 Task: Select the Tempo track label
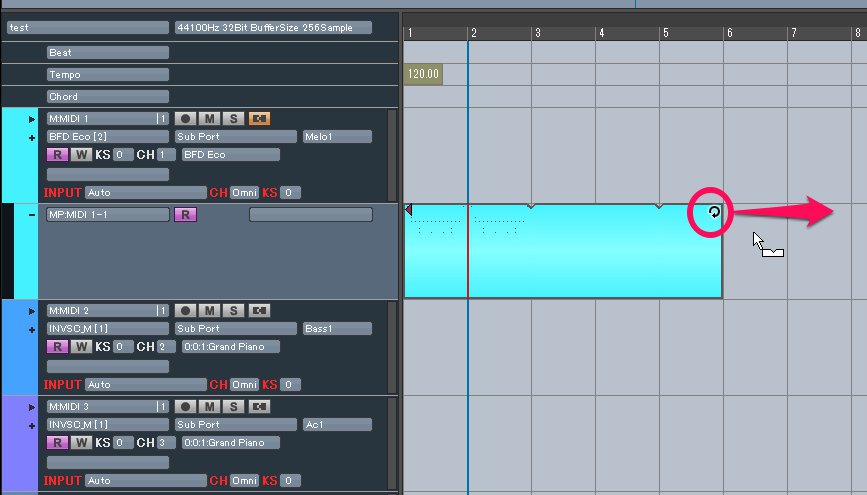[108, 75]
